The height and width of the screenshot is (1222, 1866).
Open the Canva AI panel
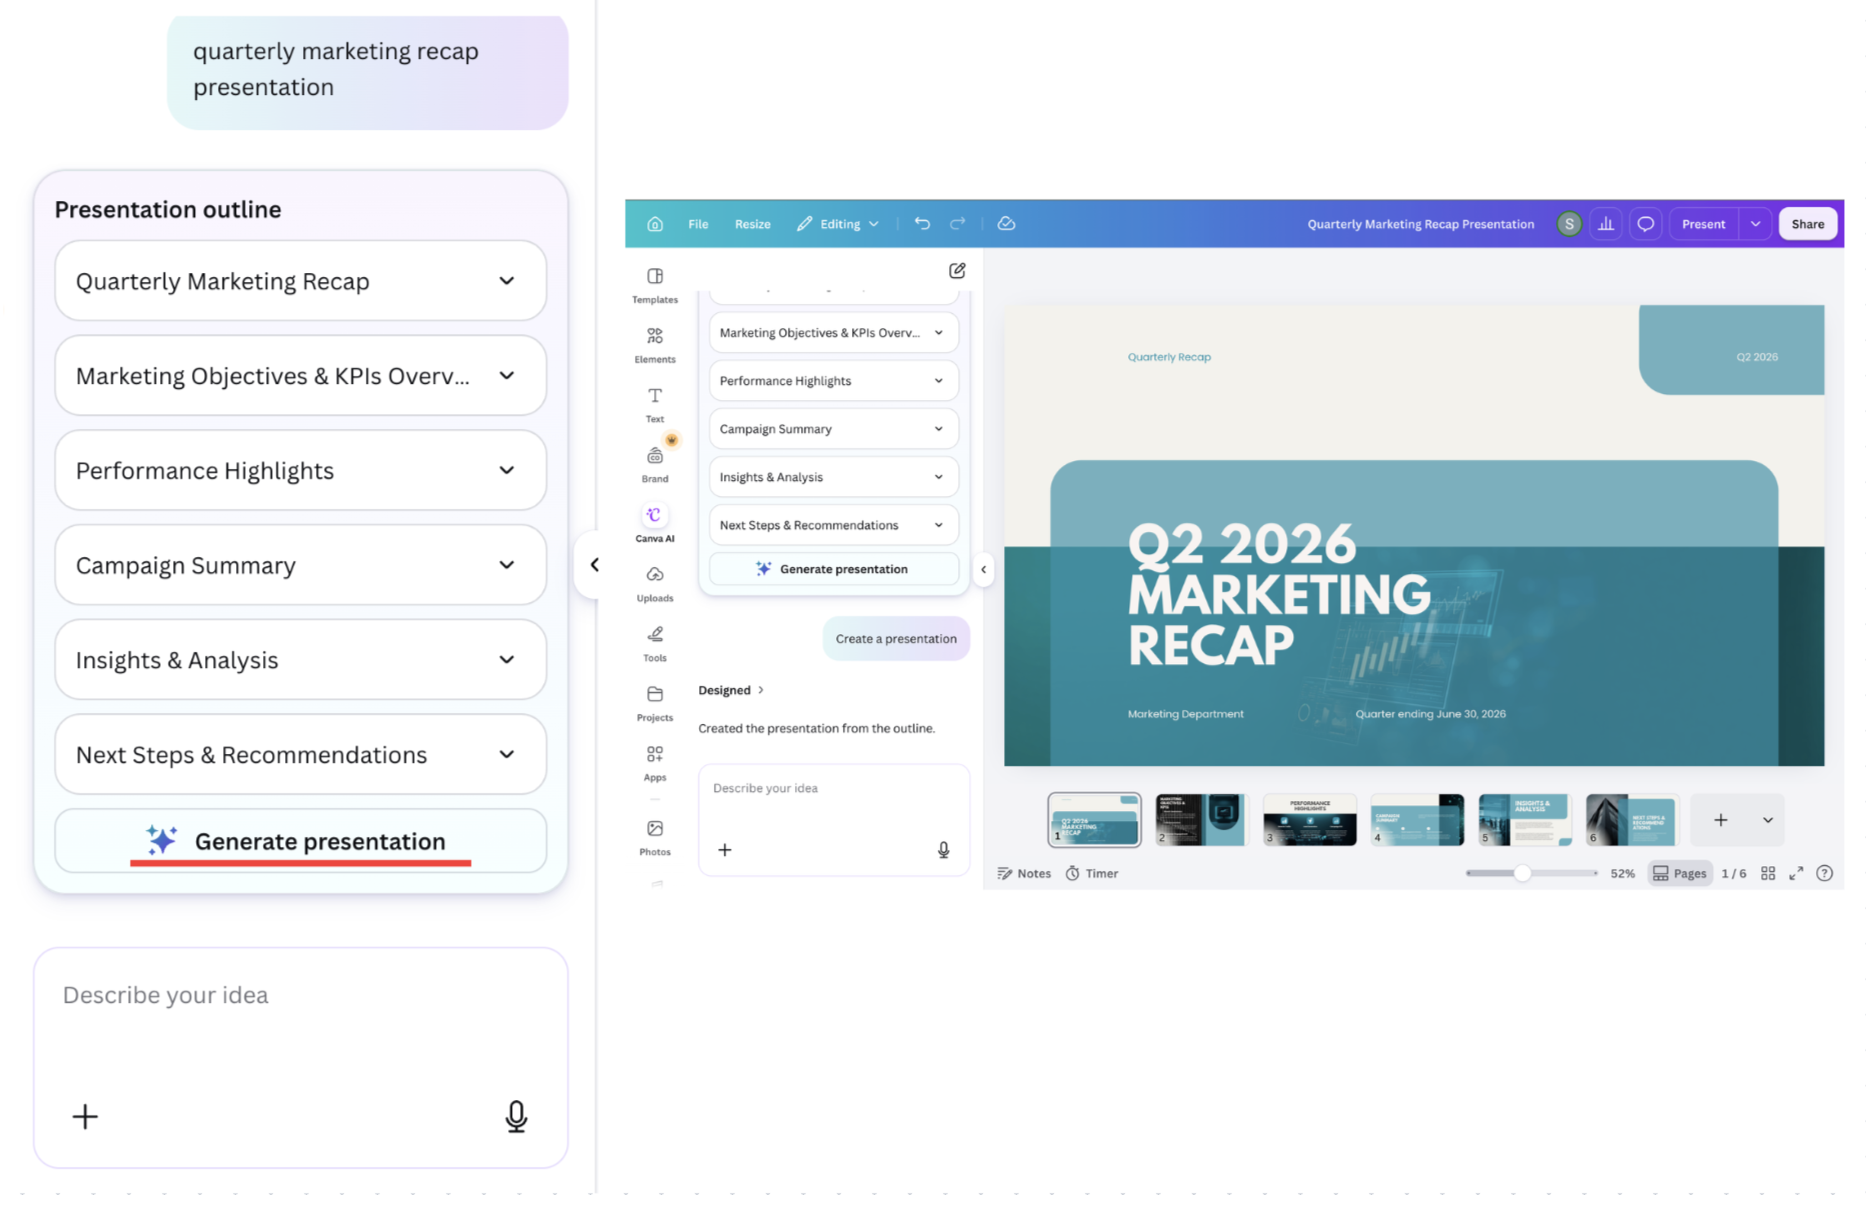point(655,523)
